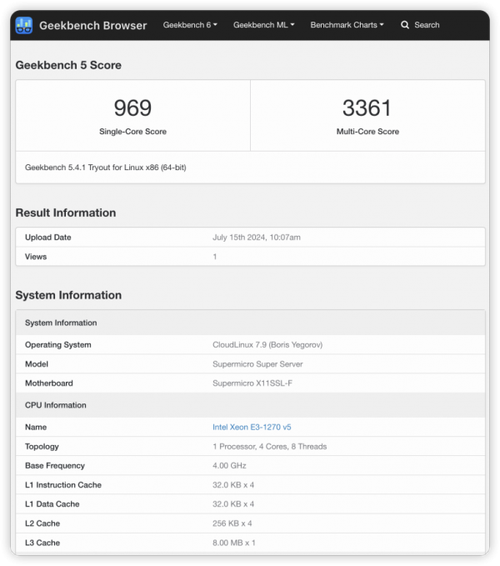This screenshot has width=500, height=566.
Task: Click the Geekbench logo icon
Action: (x=24, y=25)
